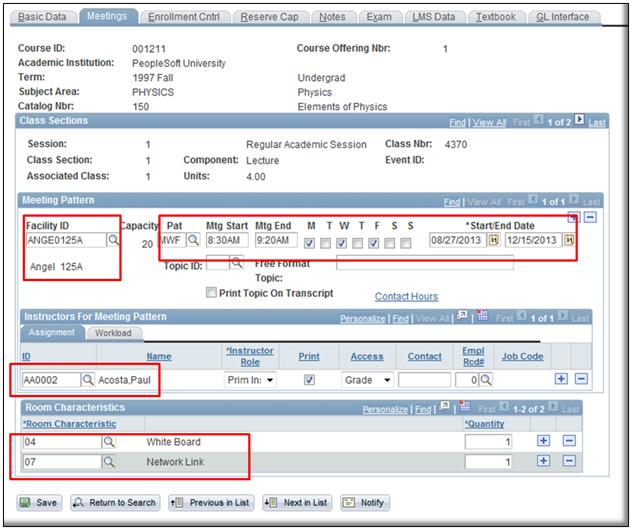Open the Exam tab
Image resolution: width=632 pixels, height=530 pixels.
click(379, 17)
